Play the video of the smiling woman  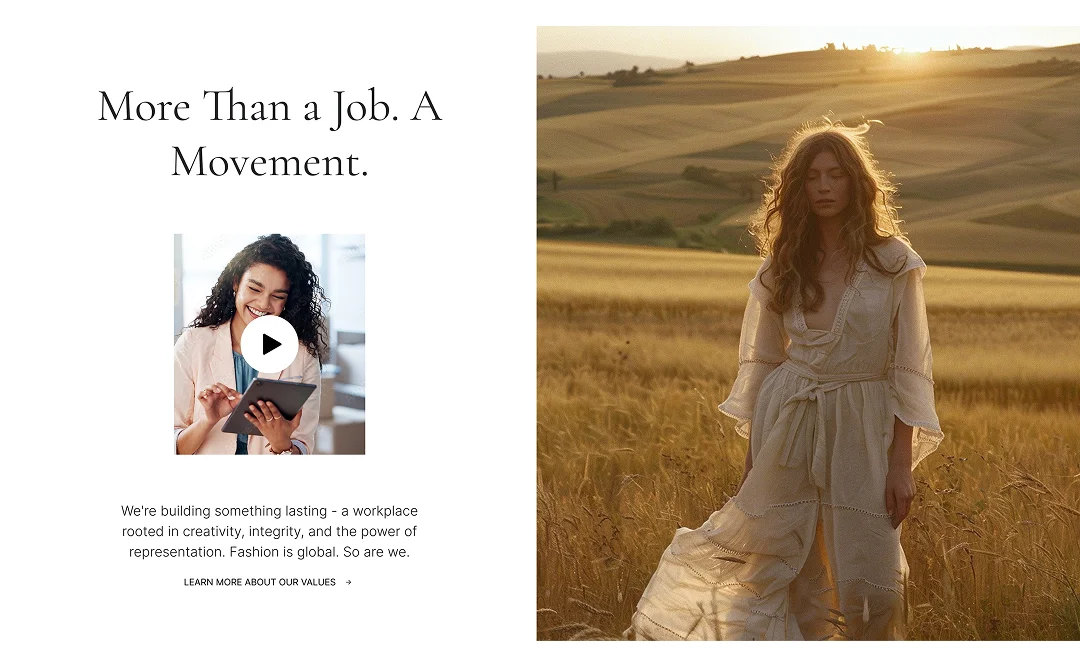269,344
